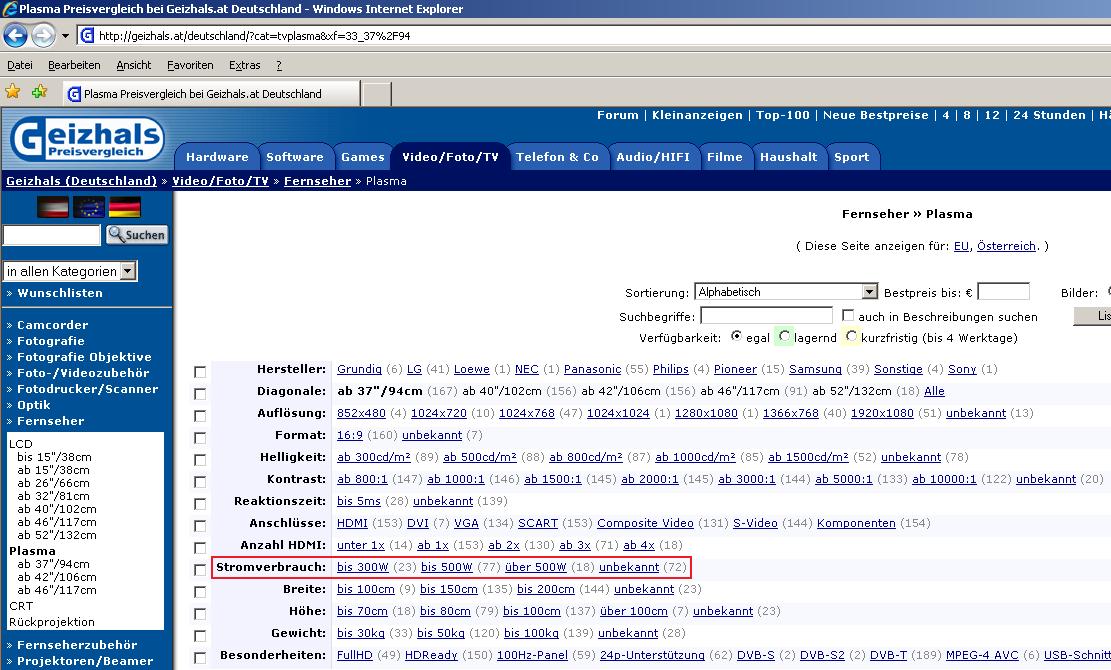Image resolution: width=1111 pixels, height=670 pixels.
Task: Click the open Plasma Preisvergleich browser tab
Action: click(211, 93)
